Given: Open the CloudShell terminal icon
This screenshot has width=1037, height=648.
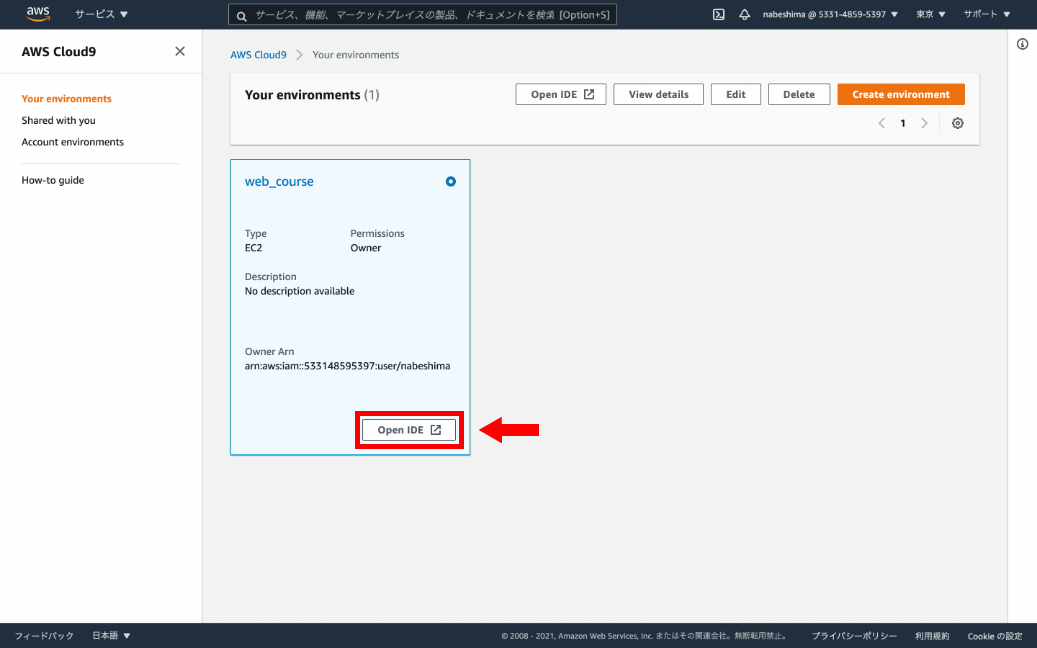Looking at the screenshot, I should click(x=718, y=15).
